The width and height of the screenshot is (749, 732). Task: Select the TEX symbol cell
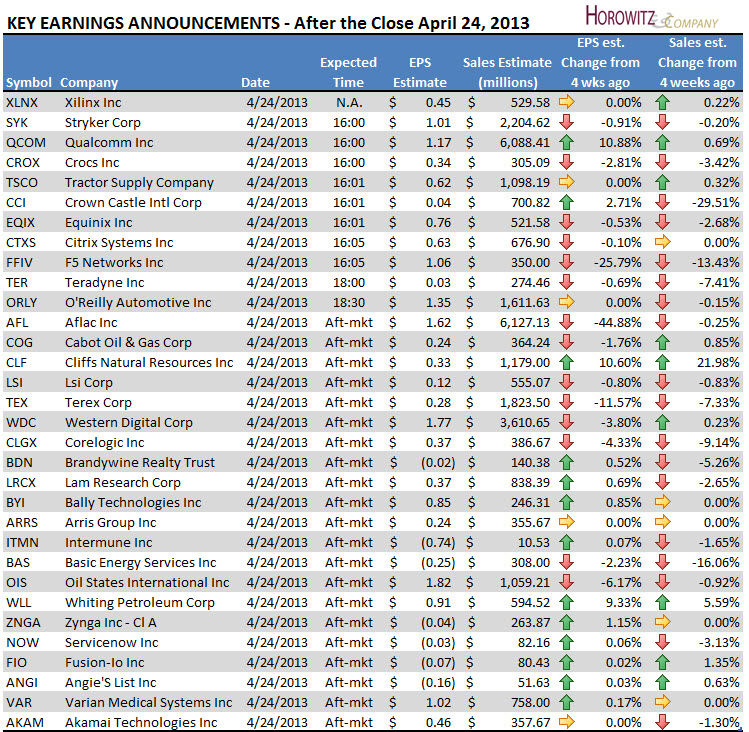[17, 402]
